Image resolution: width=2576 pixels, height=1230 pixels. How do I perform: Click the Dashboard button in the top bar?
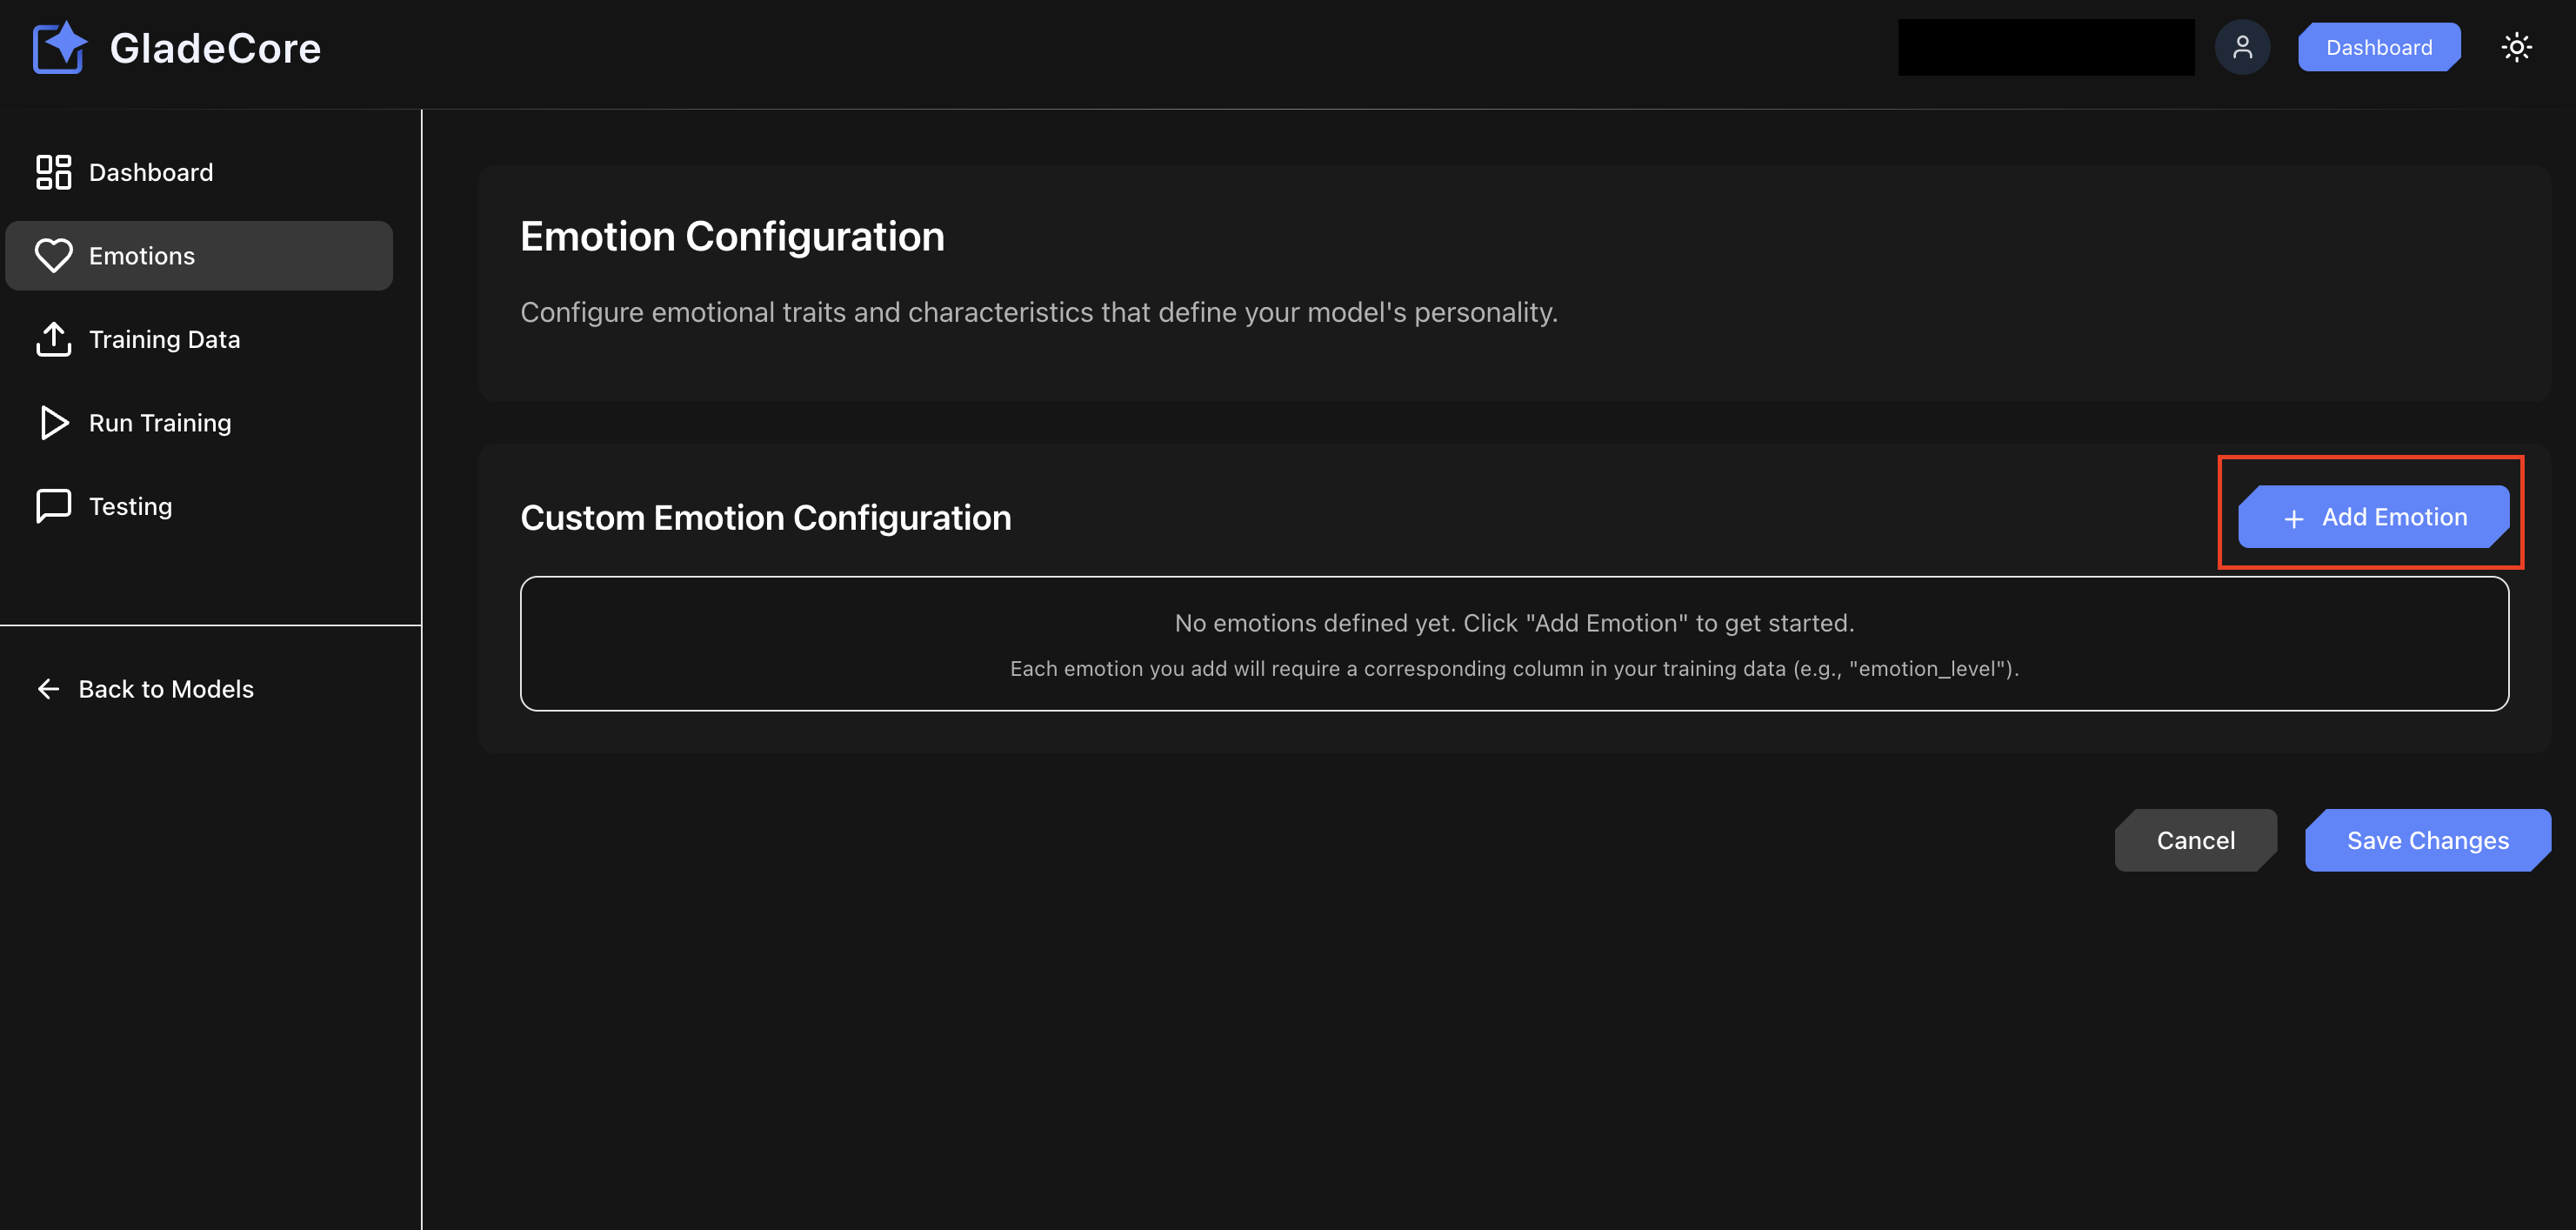click(x=2379, y=46)
